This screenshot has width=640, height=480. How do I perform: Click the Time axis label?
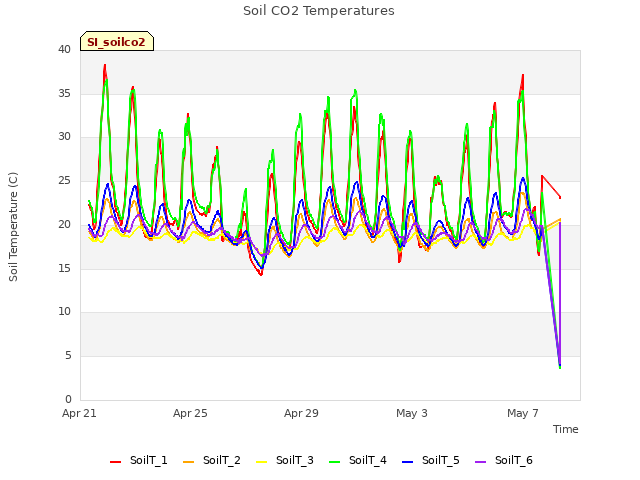point(566,429)
